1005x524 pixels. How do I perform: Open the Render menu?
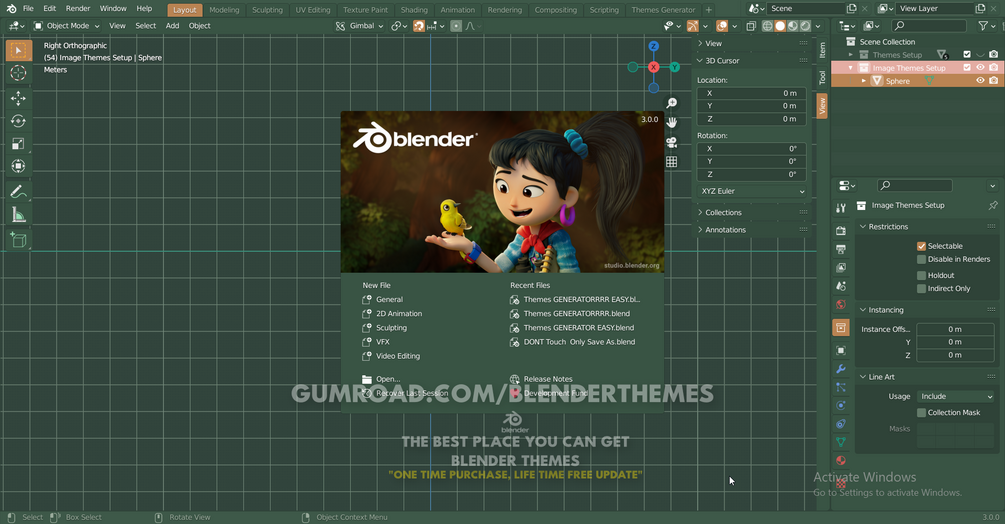point(78,8)
